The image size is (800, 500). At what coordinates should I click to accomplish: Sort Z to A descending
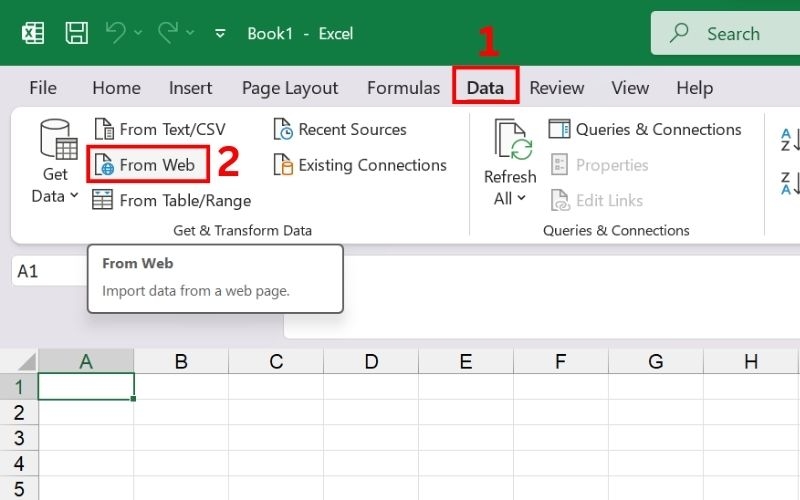(x=790, y=184)
